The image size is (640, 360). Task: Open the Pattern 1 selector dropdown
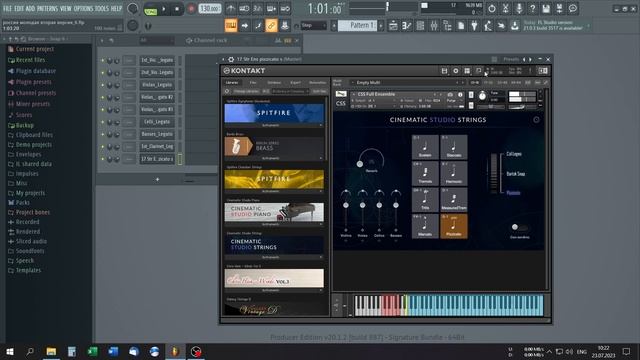pos(358,25)
